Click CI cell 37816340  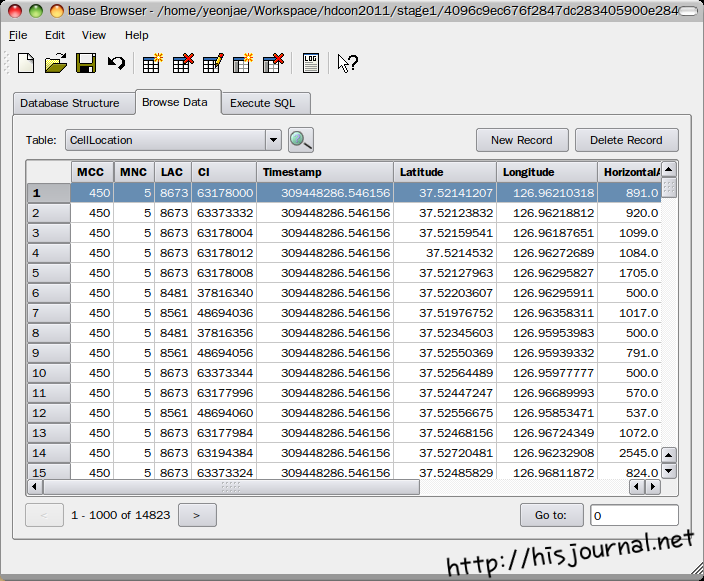pos(224,293)
